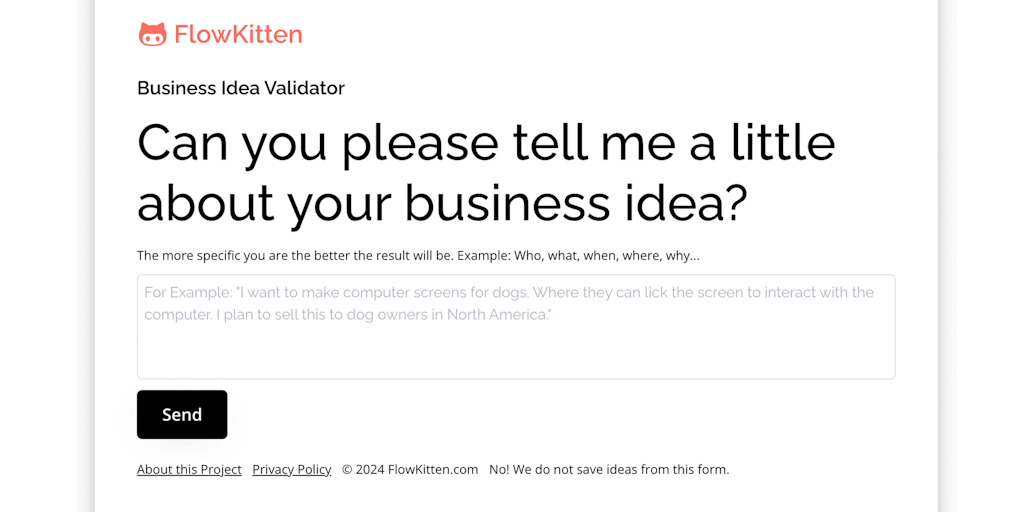1024x512 pixels.
Task: Click the Business Idea Validator subtitle
Action: [241, 88]
